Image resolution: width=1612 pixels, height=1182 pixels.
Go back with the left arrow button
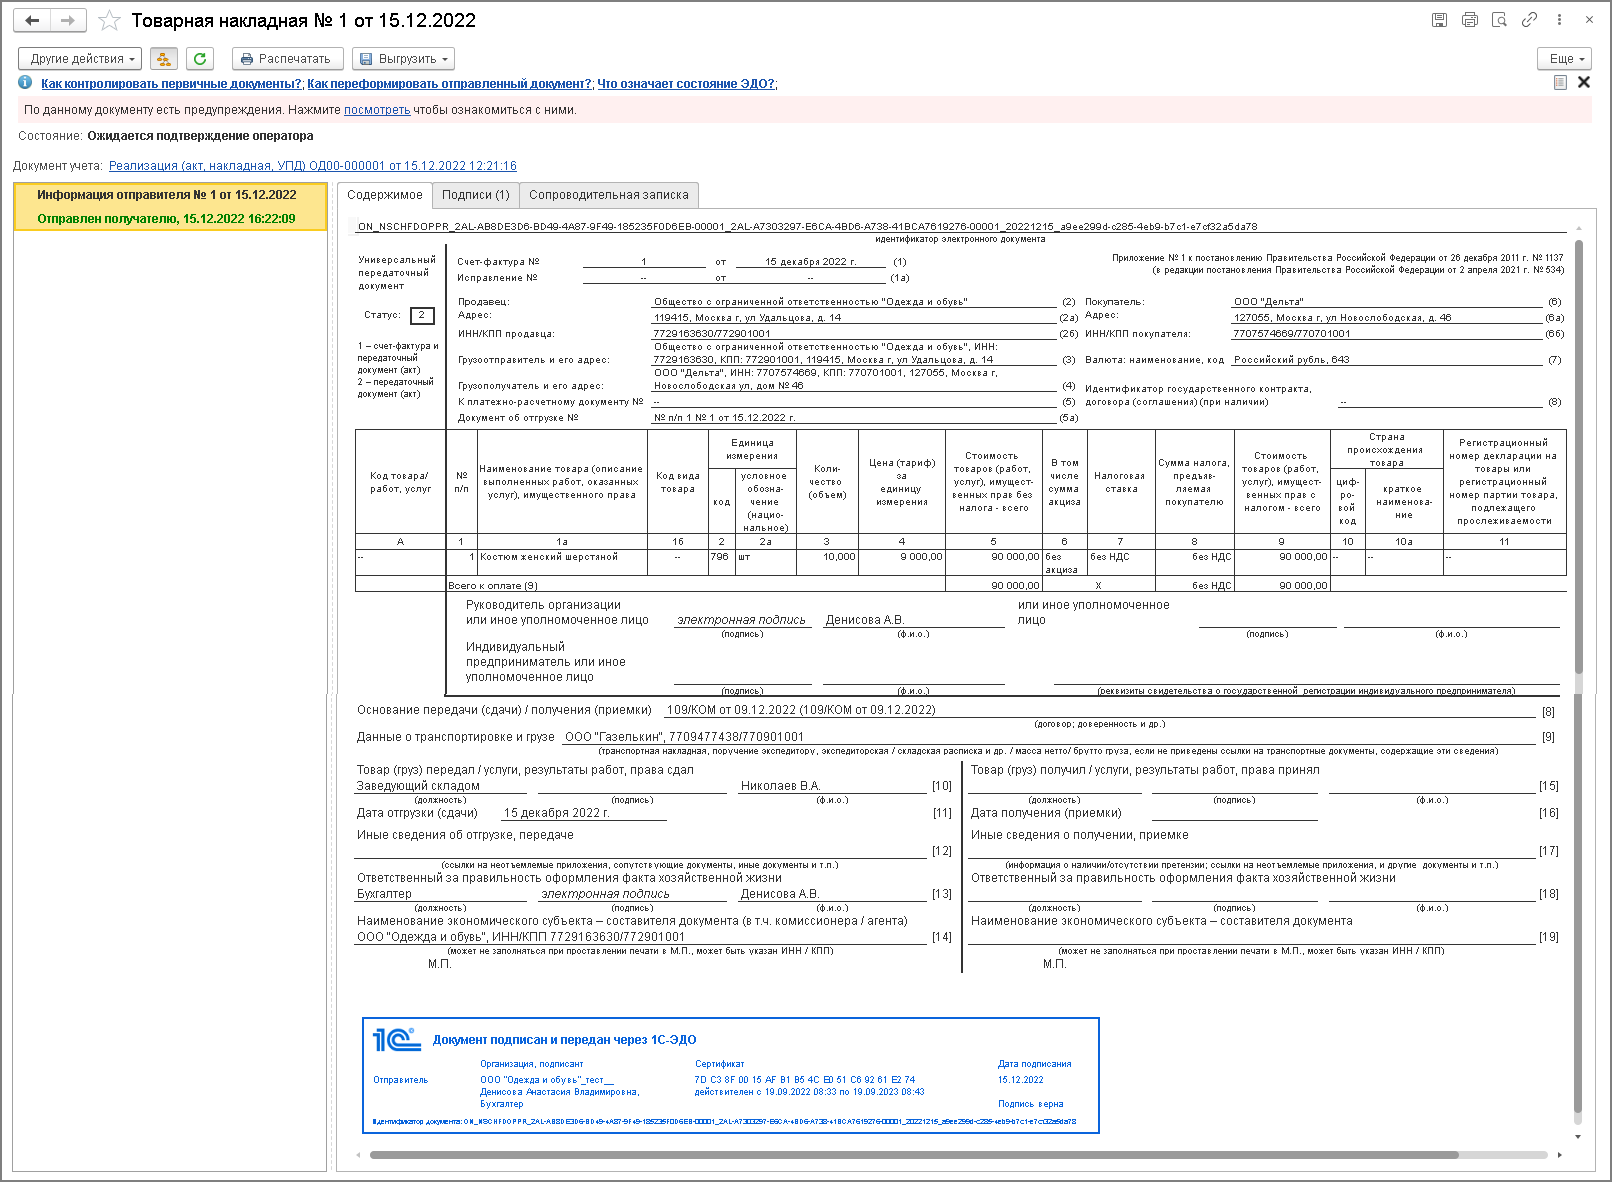[x=32, y=20]
